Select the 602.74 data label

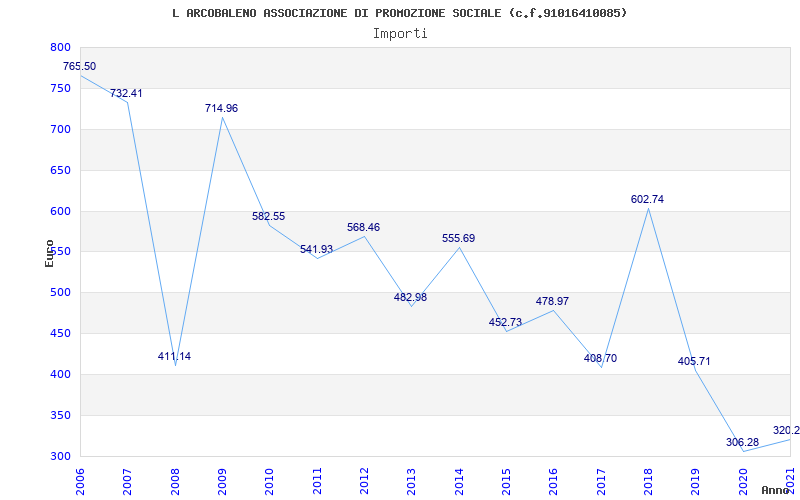pos(647,199)
